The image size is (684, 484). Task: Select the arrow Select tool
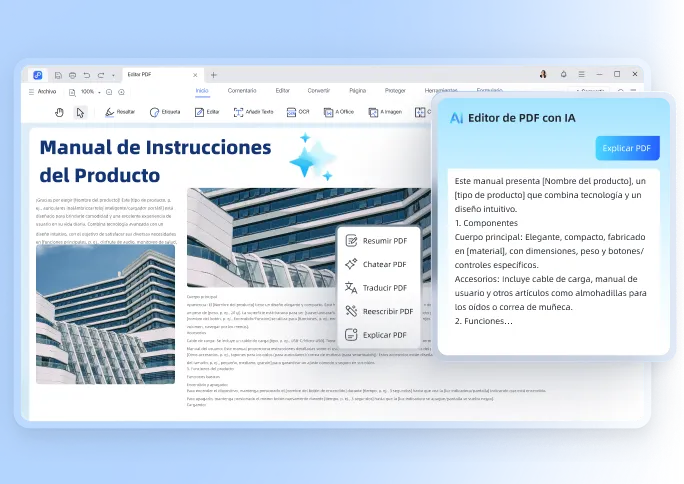(x=80, y=112)
